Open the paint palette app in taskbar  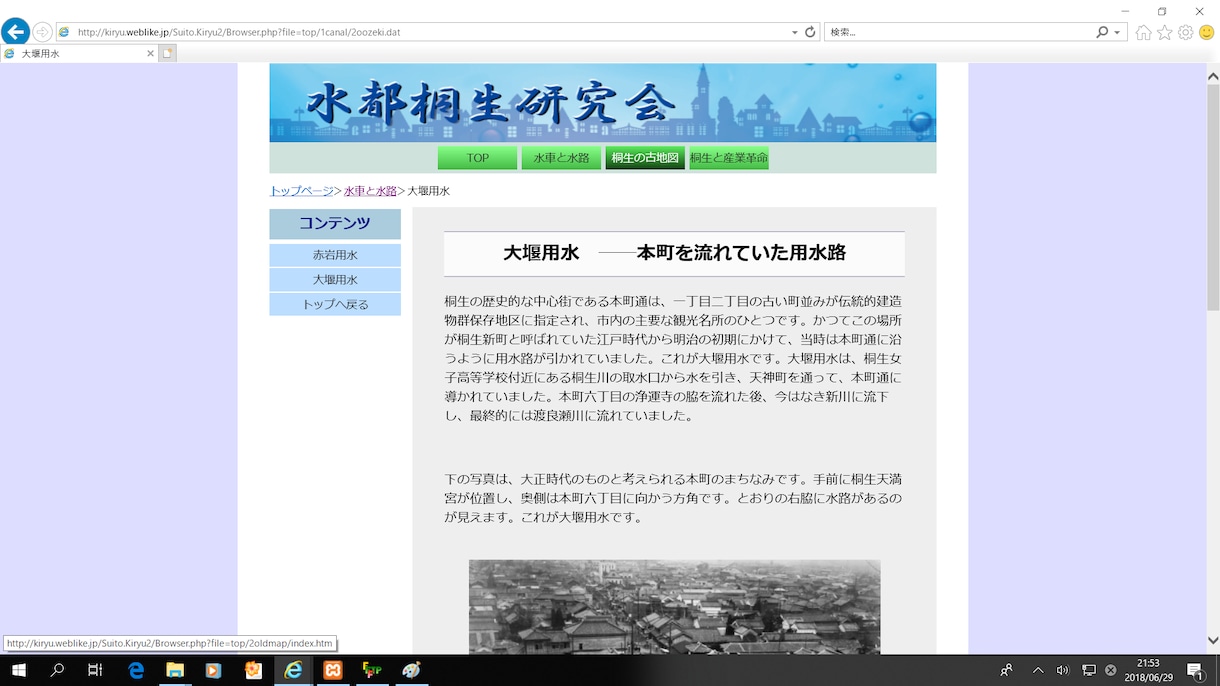point(411,670)
